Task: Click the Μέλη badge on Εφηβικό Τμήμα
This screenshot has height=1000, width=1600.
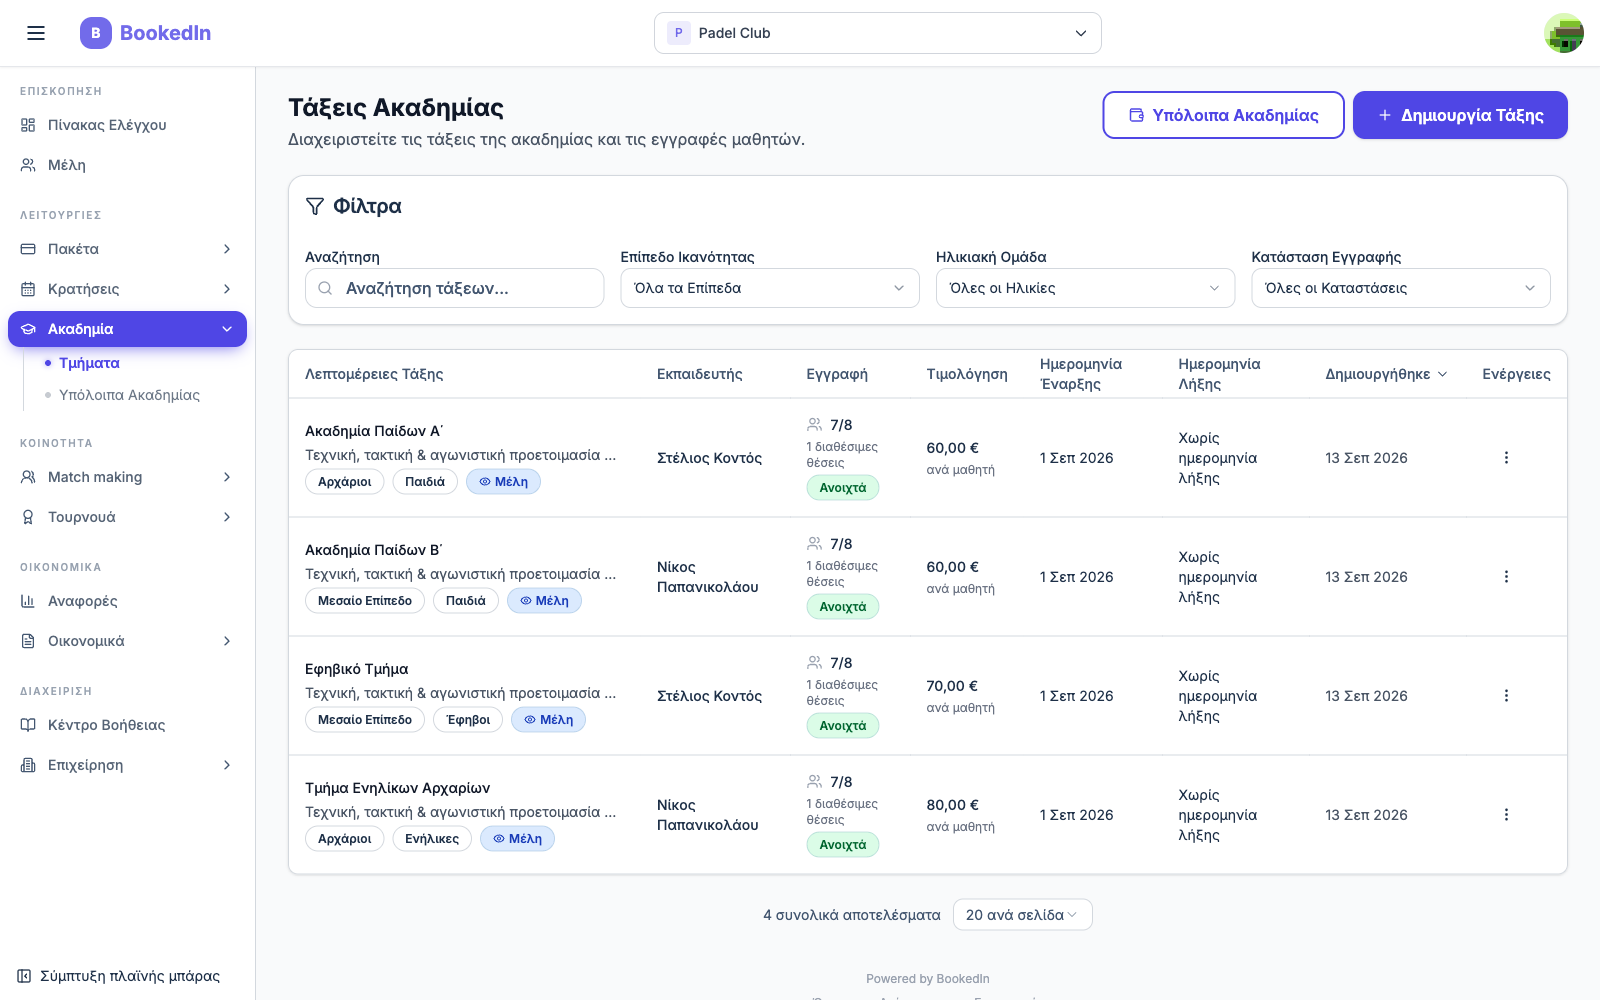Action: [x=548, y=720]
